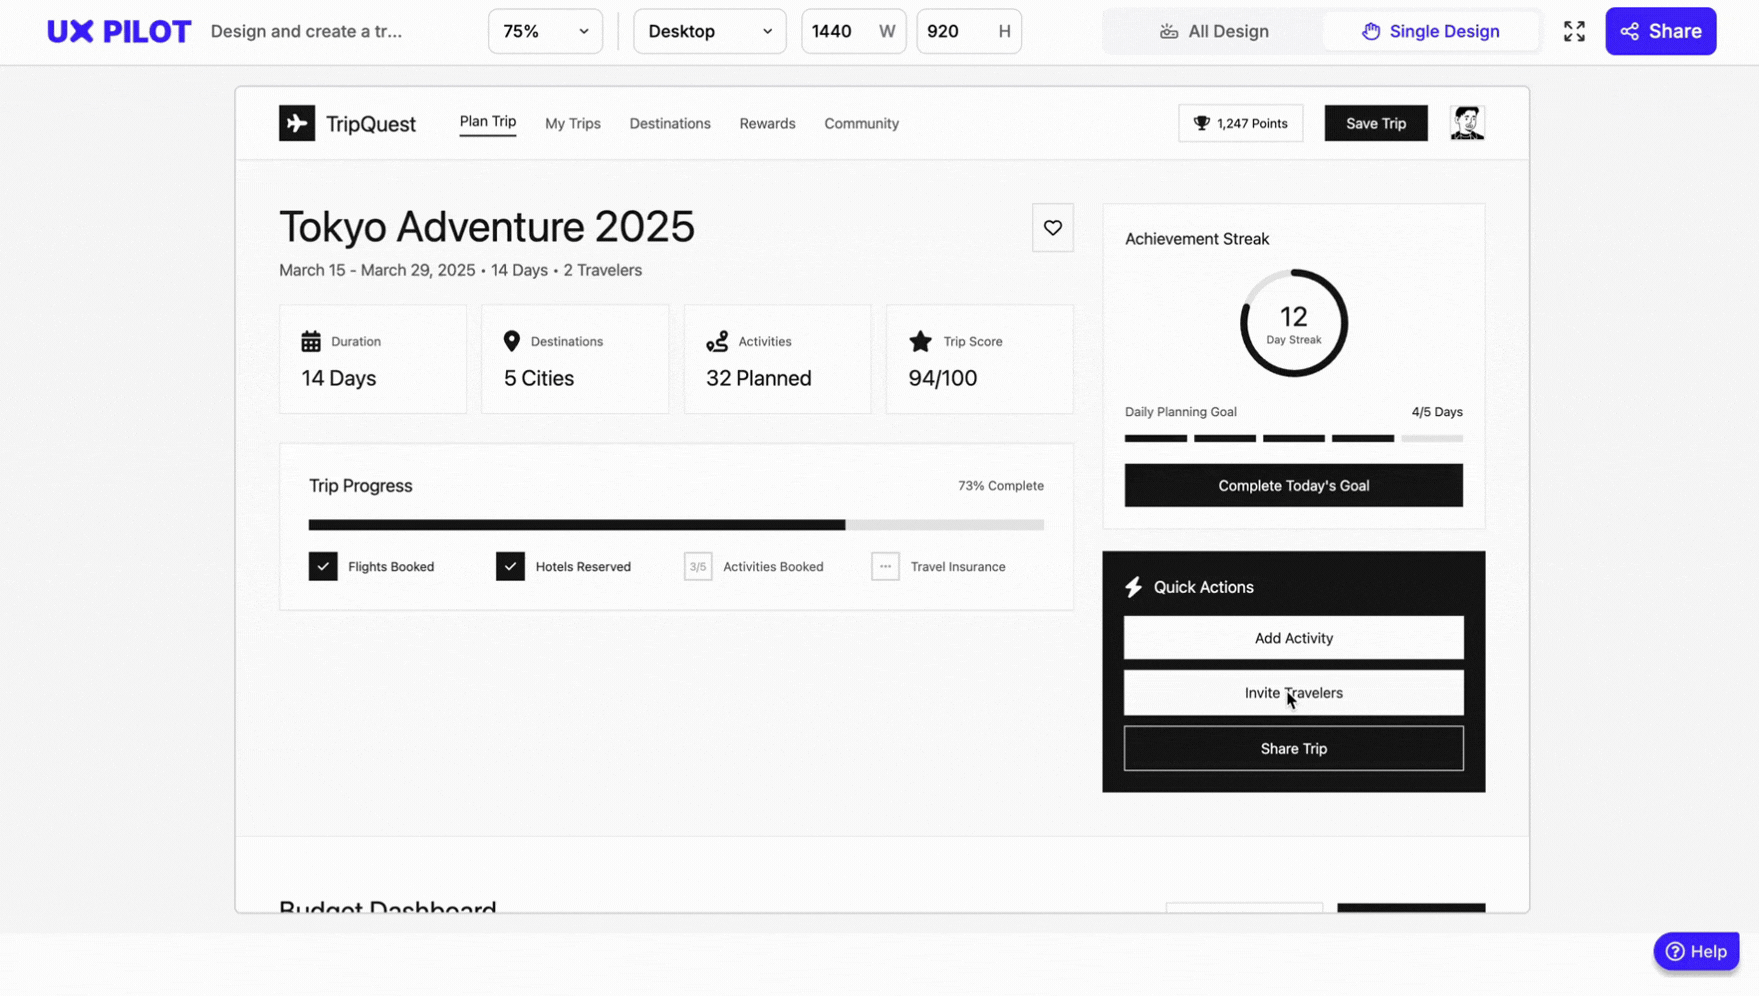
Task: Switch to Single Design view
Action: click(x=1430, y=31)
